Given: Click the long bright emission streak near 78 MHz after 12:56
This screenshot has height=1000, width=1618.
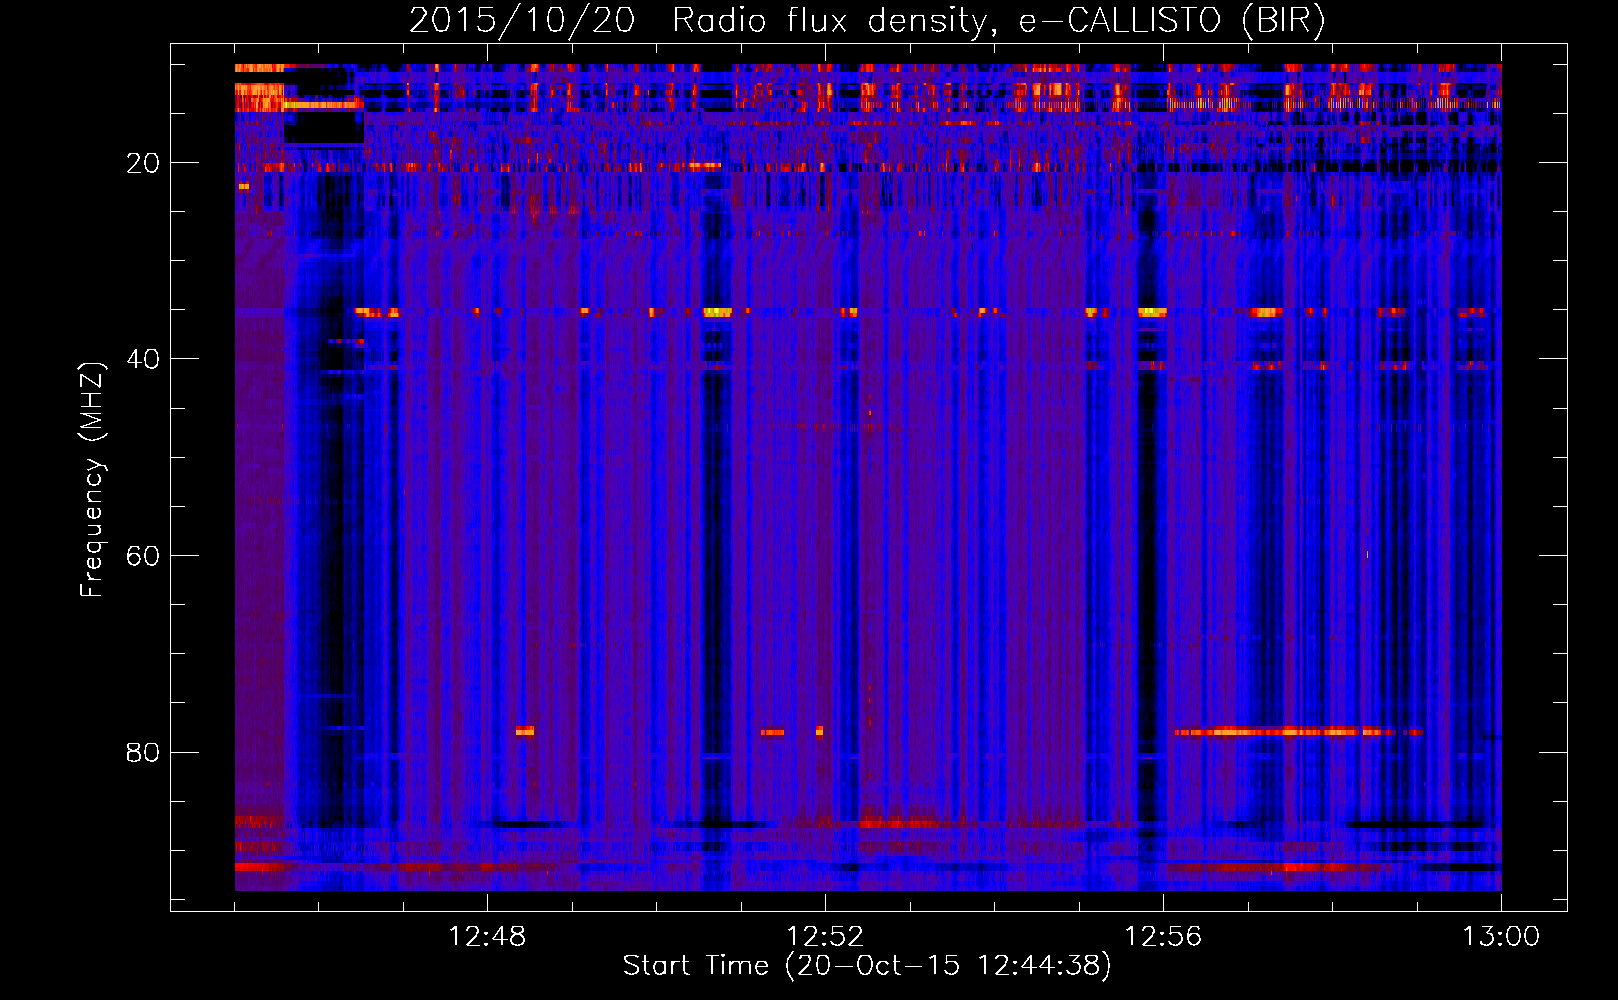Looking at the screenshot, I should click(1298, 732).
